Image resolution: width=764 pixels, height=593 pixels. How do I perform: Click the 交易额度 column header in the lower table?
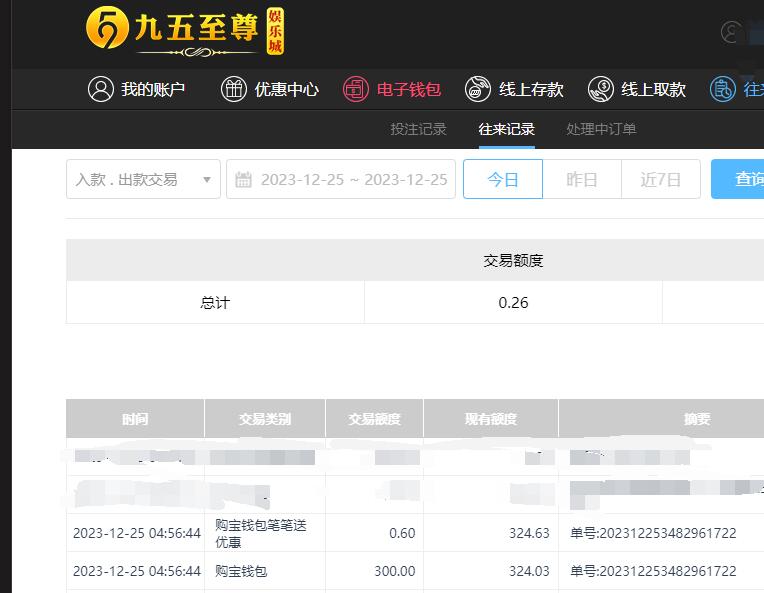(x=374, y=419)
